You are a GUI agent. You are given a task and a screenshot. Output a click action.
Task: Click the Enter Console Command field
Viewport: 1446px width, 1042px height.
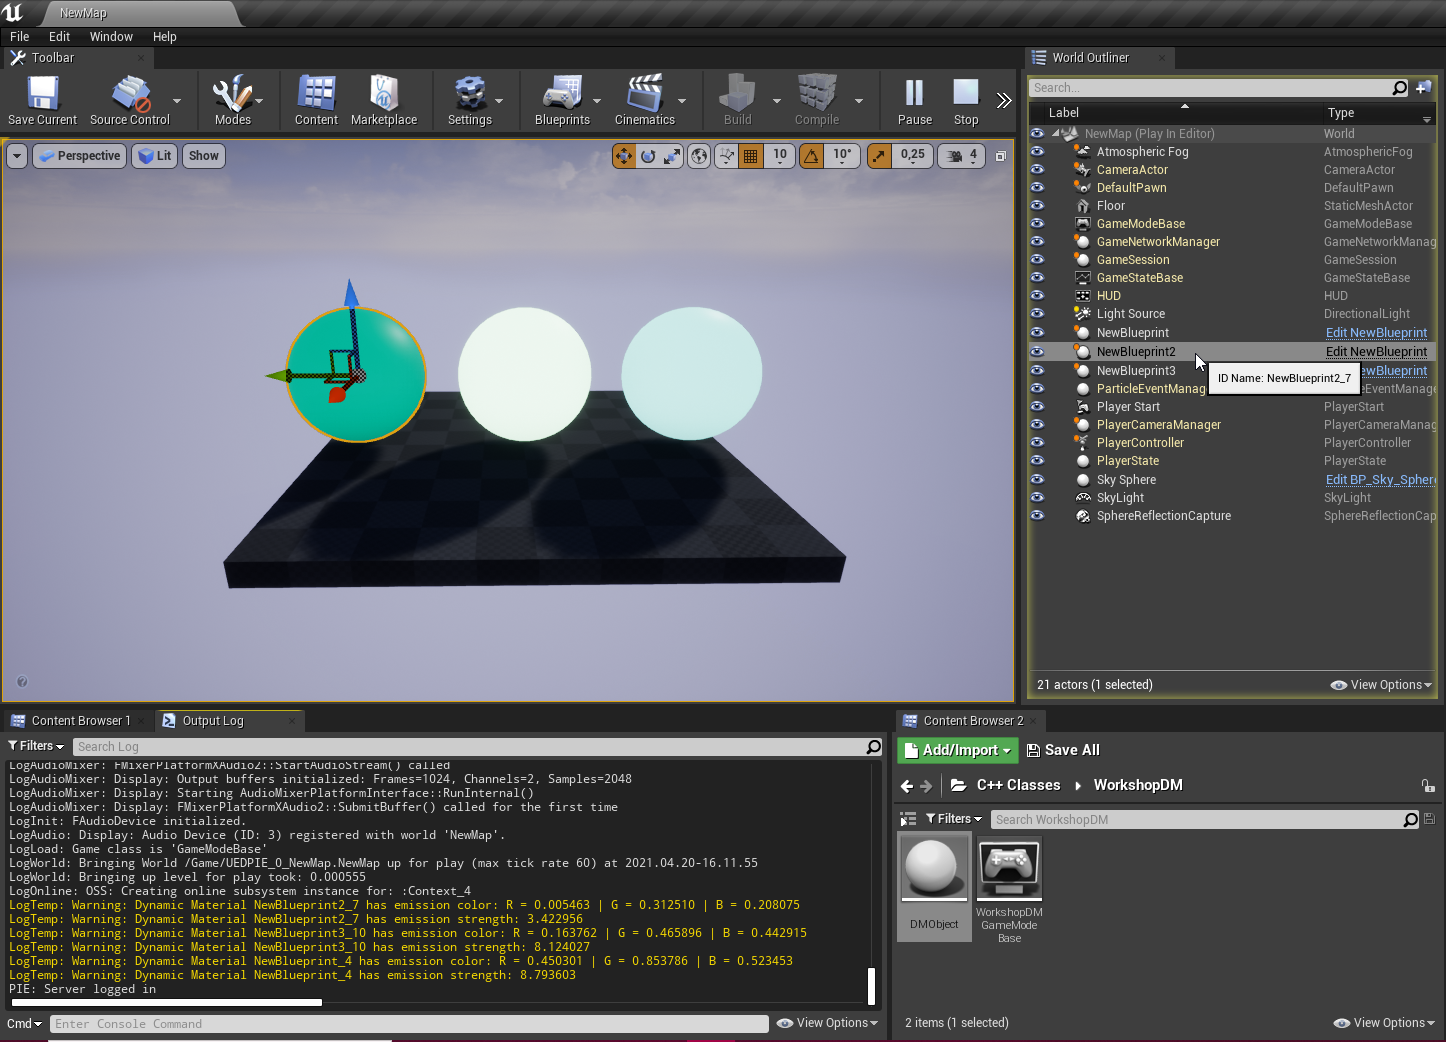[x=409, y=1024]
